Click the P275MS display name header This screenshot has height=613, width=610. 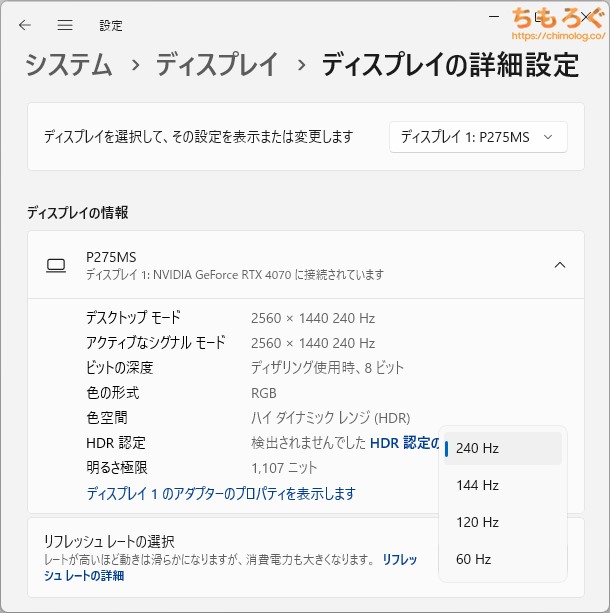(x=111, y=257)
